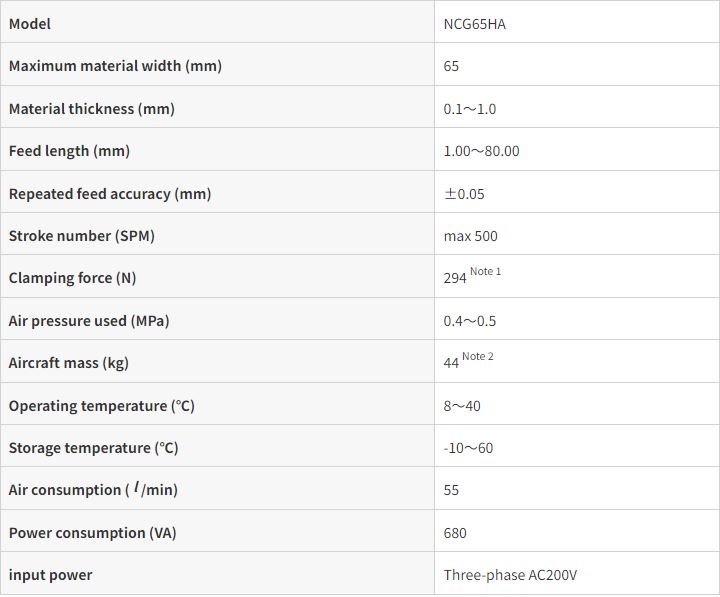Select the max 500 stroke value

[470, 236]
